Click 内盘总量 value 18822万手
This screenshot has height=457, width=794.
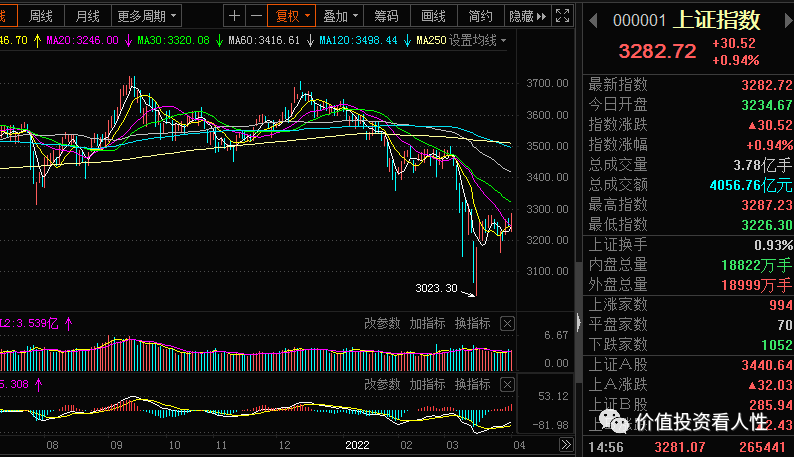pos(757,265)
